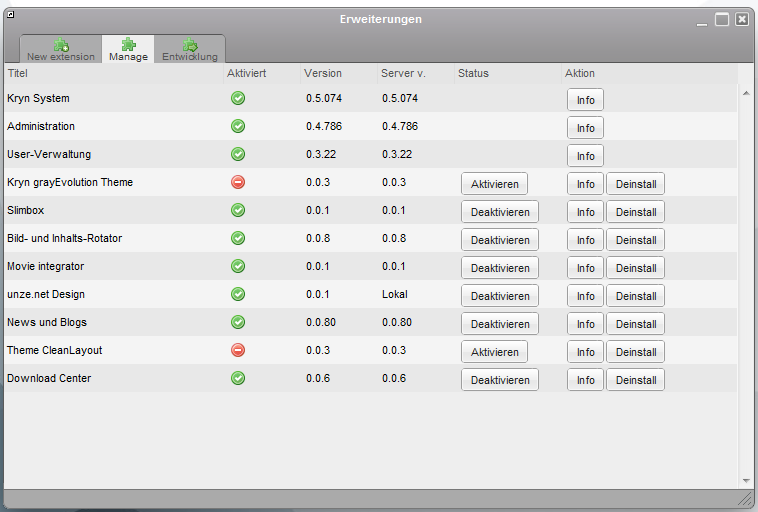Click the green check icon for Slimbox

(x=238, y=210)
